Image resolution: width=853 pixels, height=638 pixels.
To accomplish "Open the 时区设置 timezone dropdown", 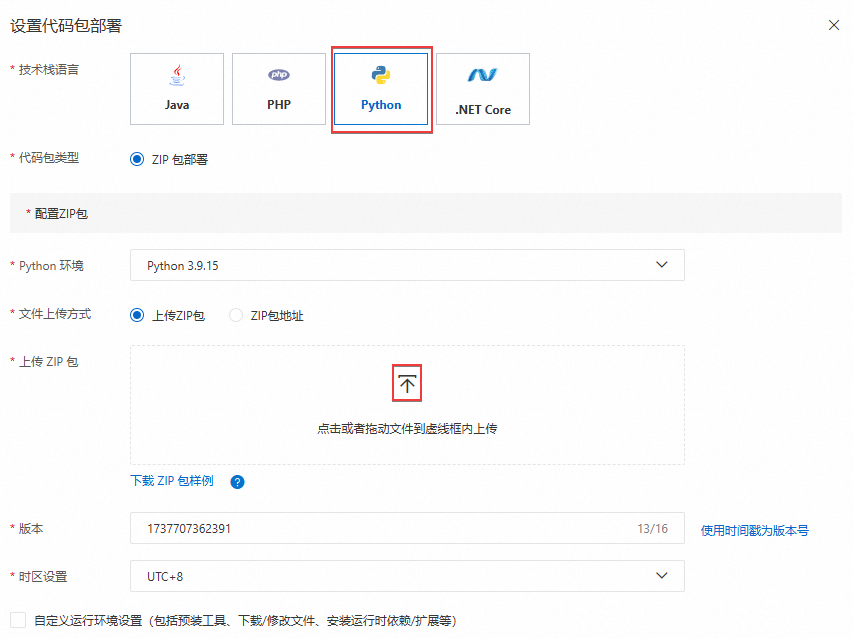I will pyautogui.click(x=406, y=576).
